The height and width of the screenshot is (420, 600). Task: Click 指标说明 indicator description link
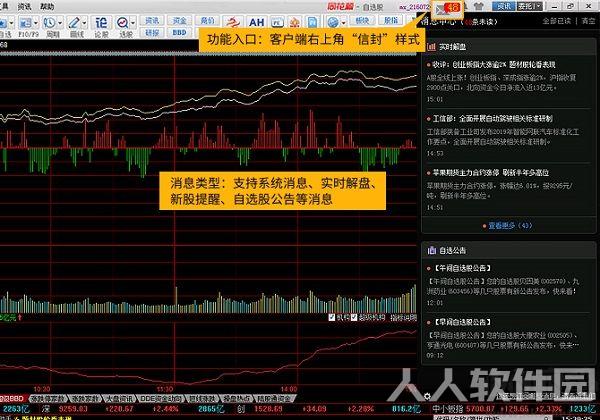(x=403, y=317)
